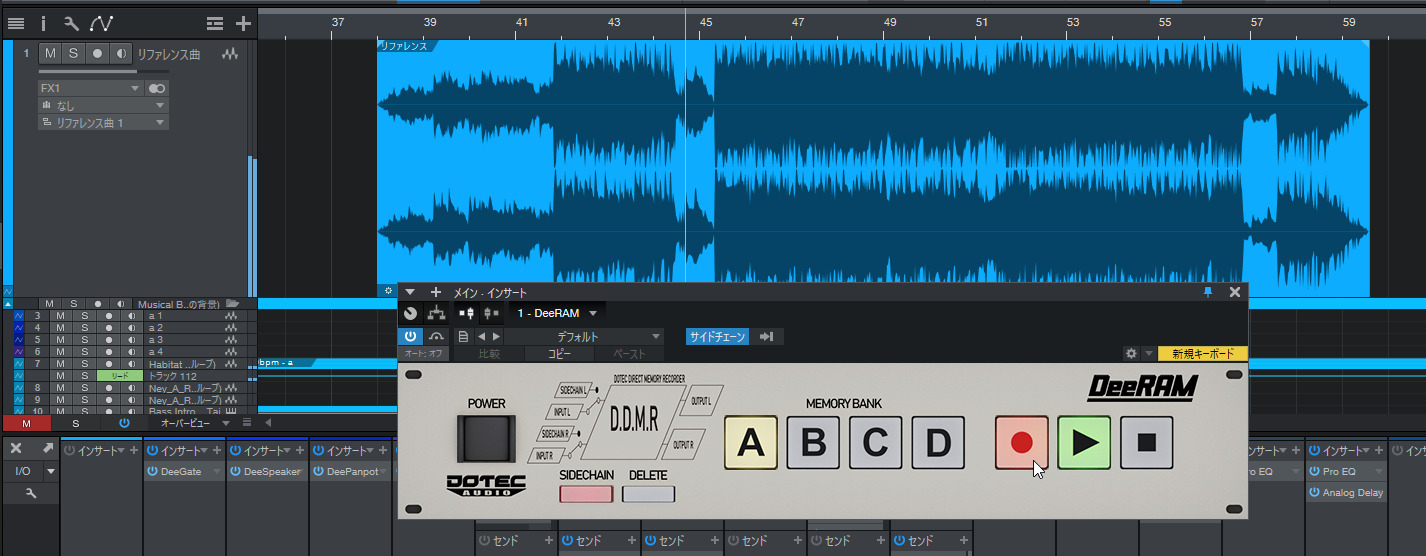This screenshot has width=1426, height=556.
Task: Click the knob icon in plugin header
Action: [410, 313]
